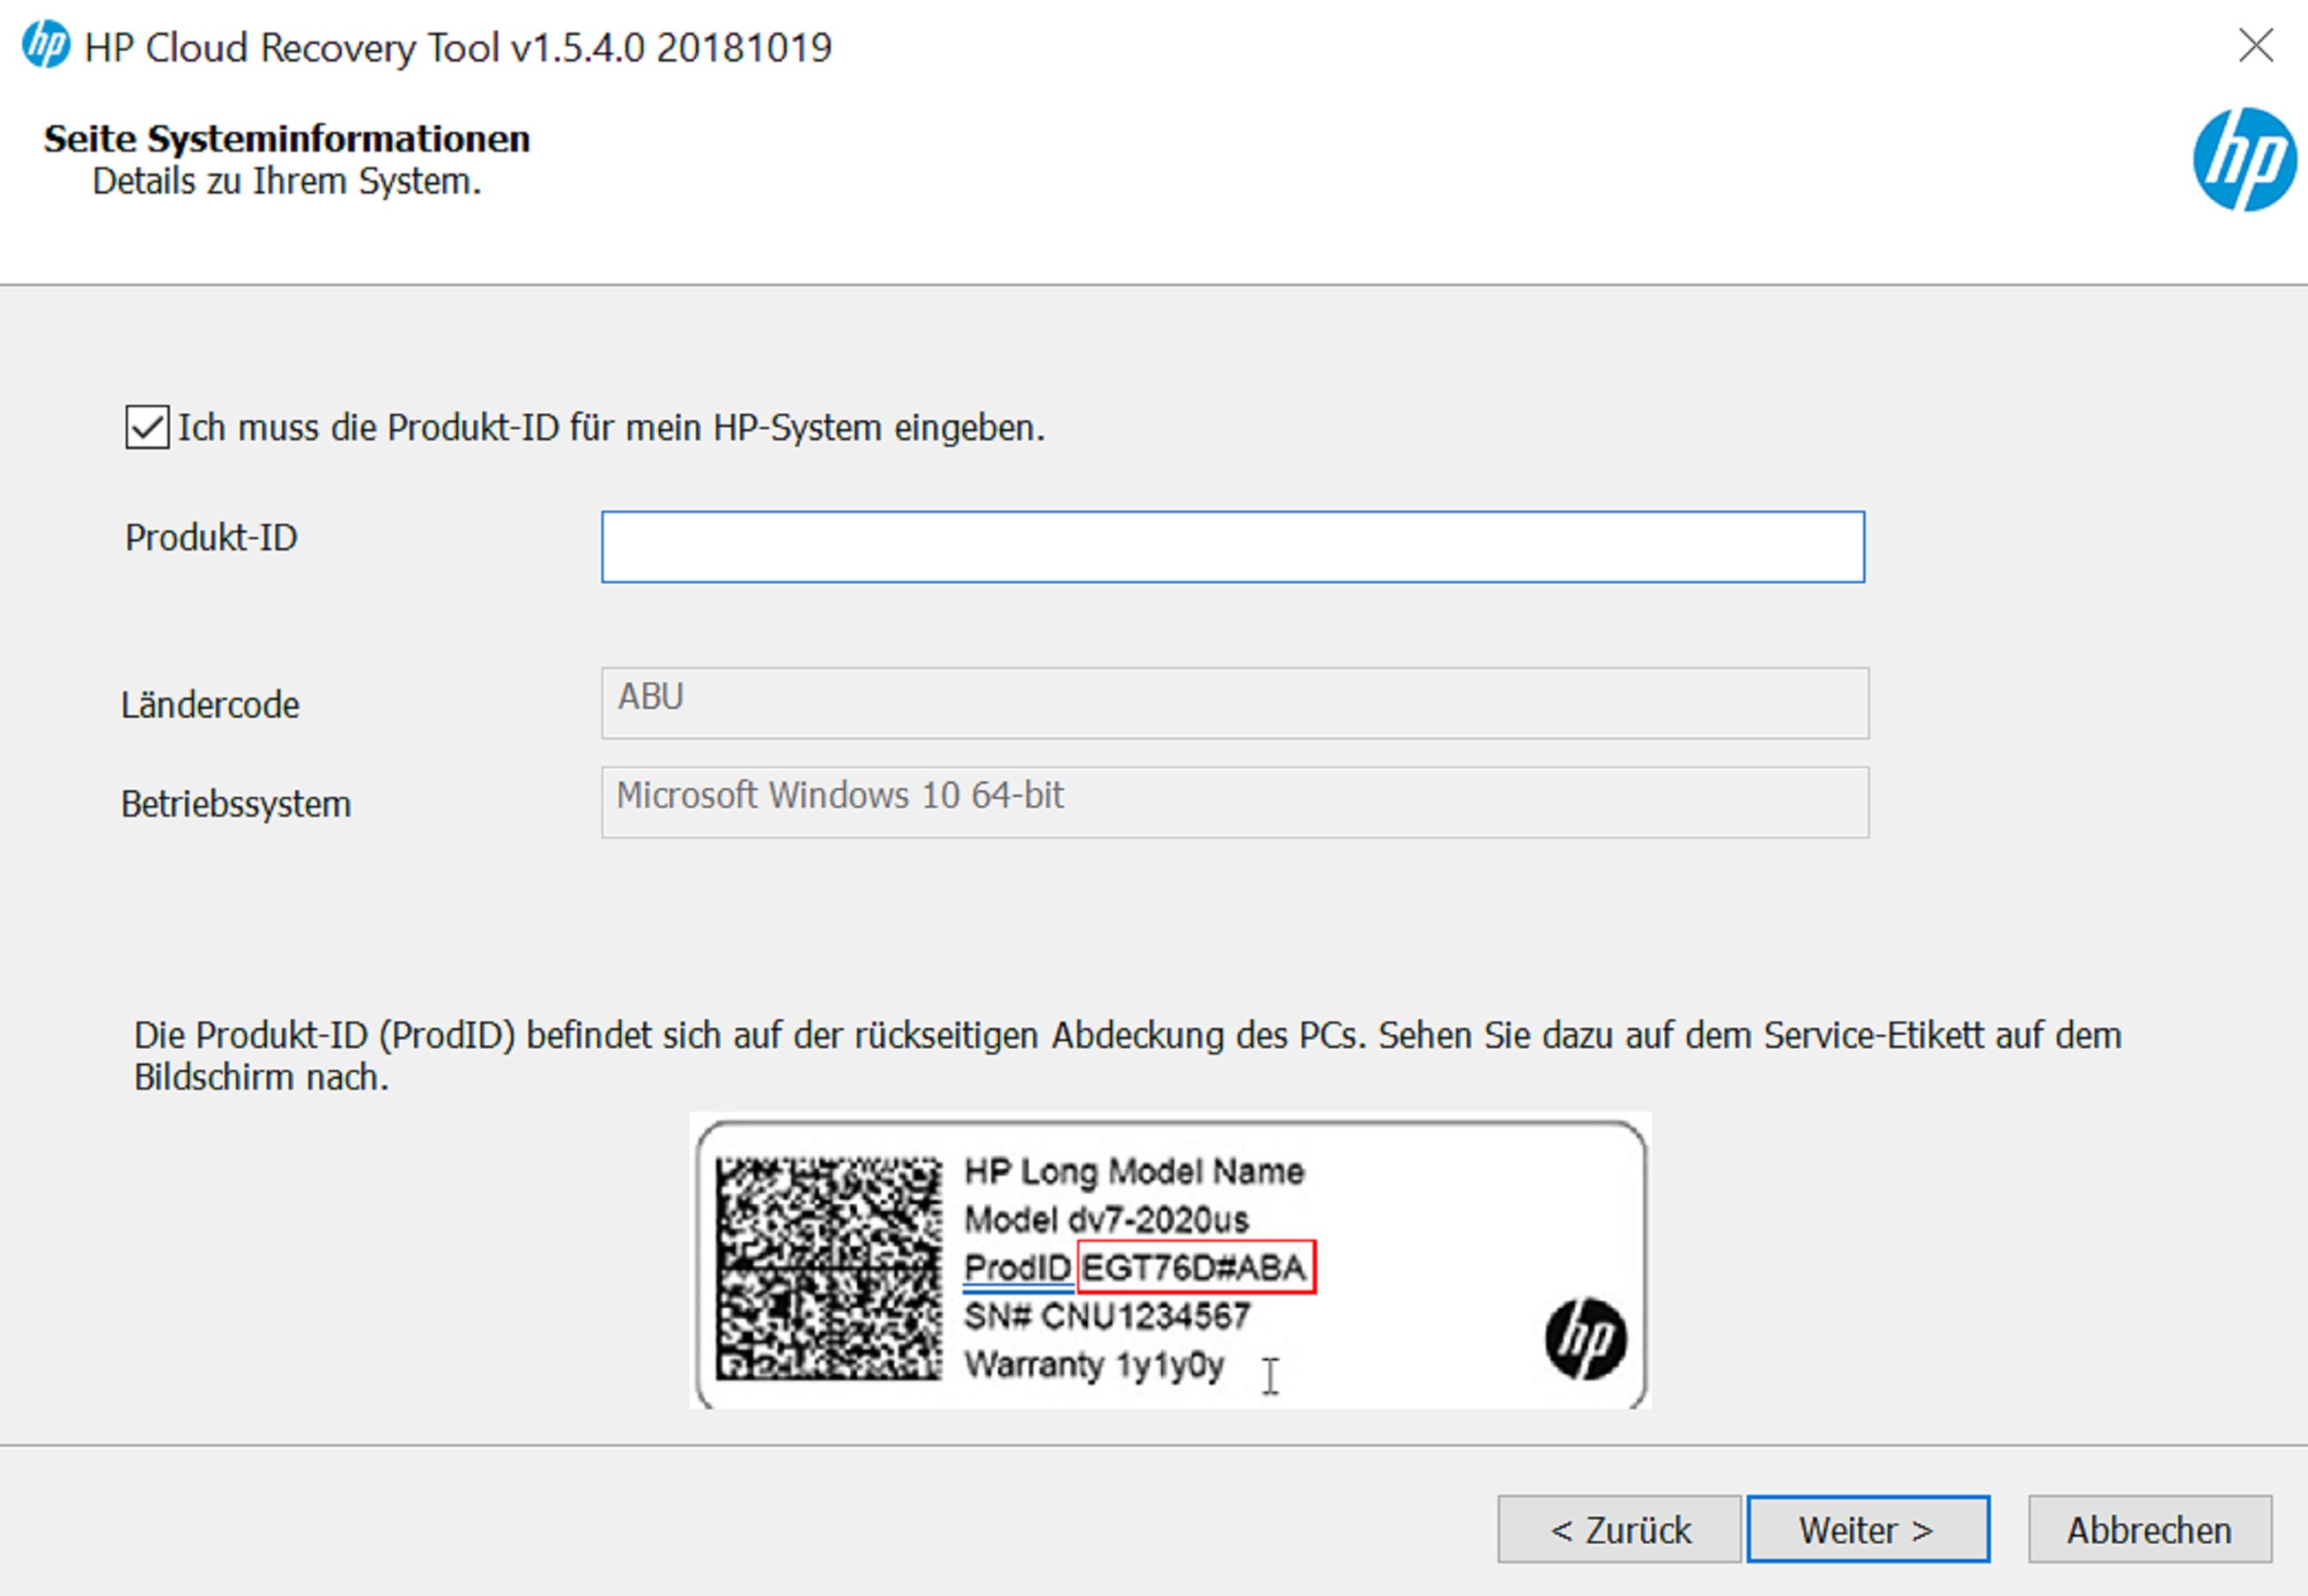Click the large blue HP logo
Image resolution: width=2308 pixels, height=1596 pixels.
(x=2245, y=160)
